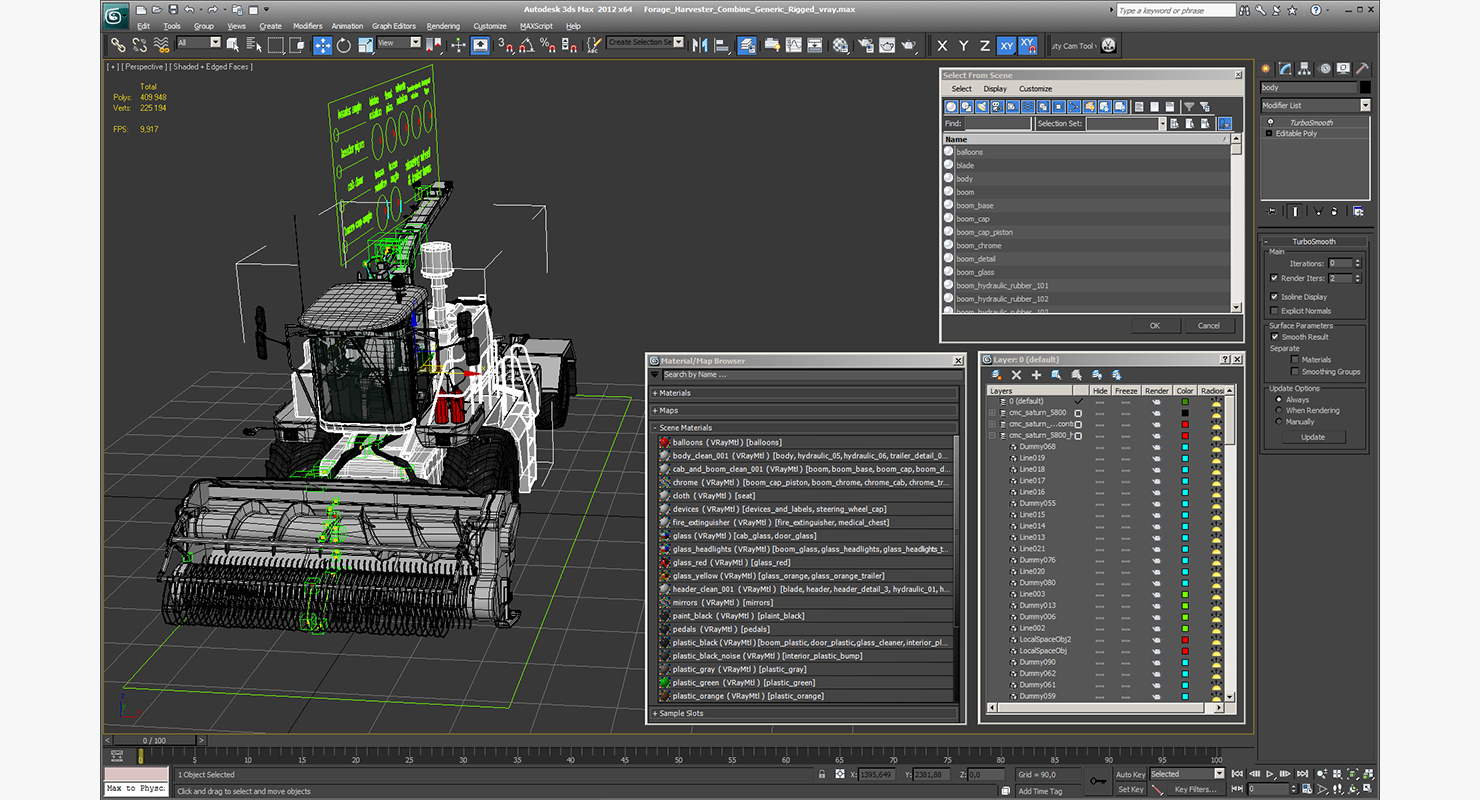Viewport: 1480px width, 800px height.
Task: Toggle the Percent Snap icon
Action: [548, 45]
